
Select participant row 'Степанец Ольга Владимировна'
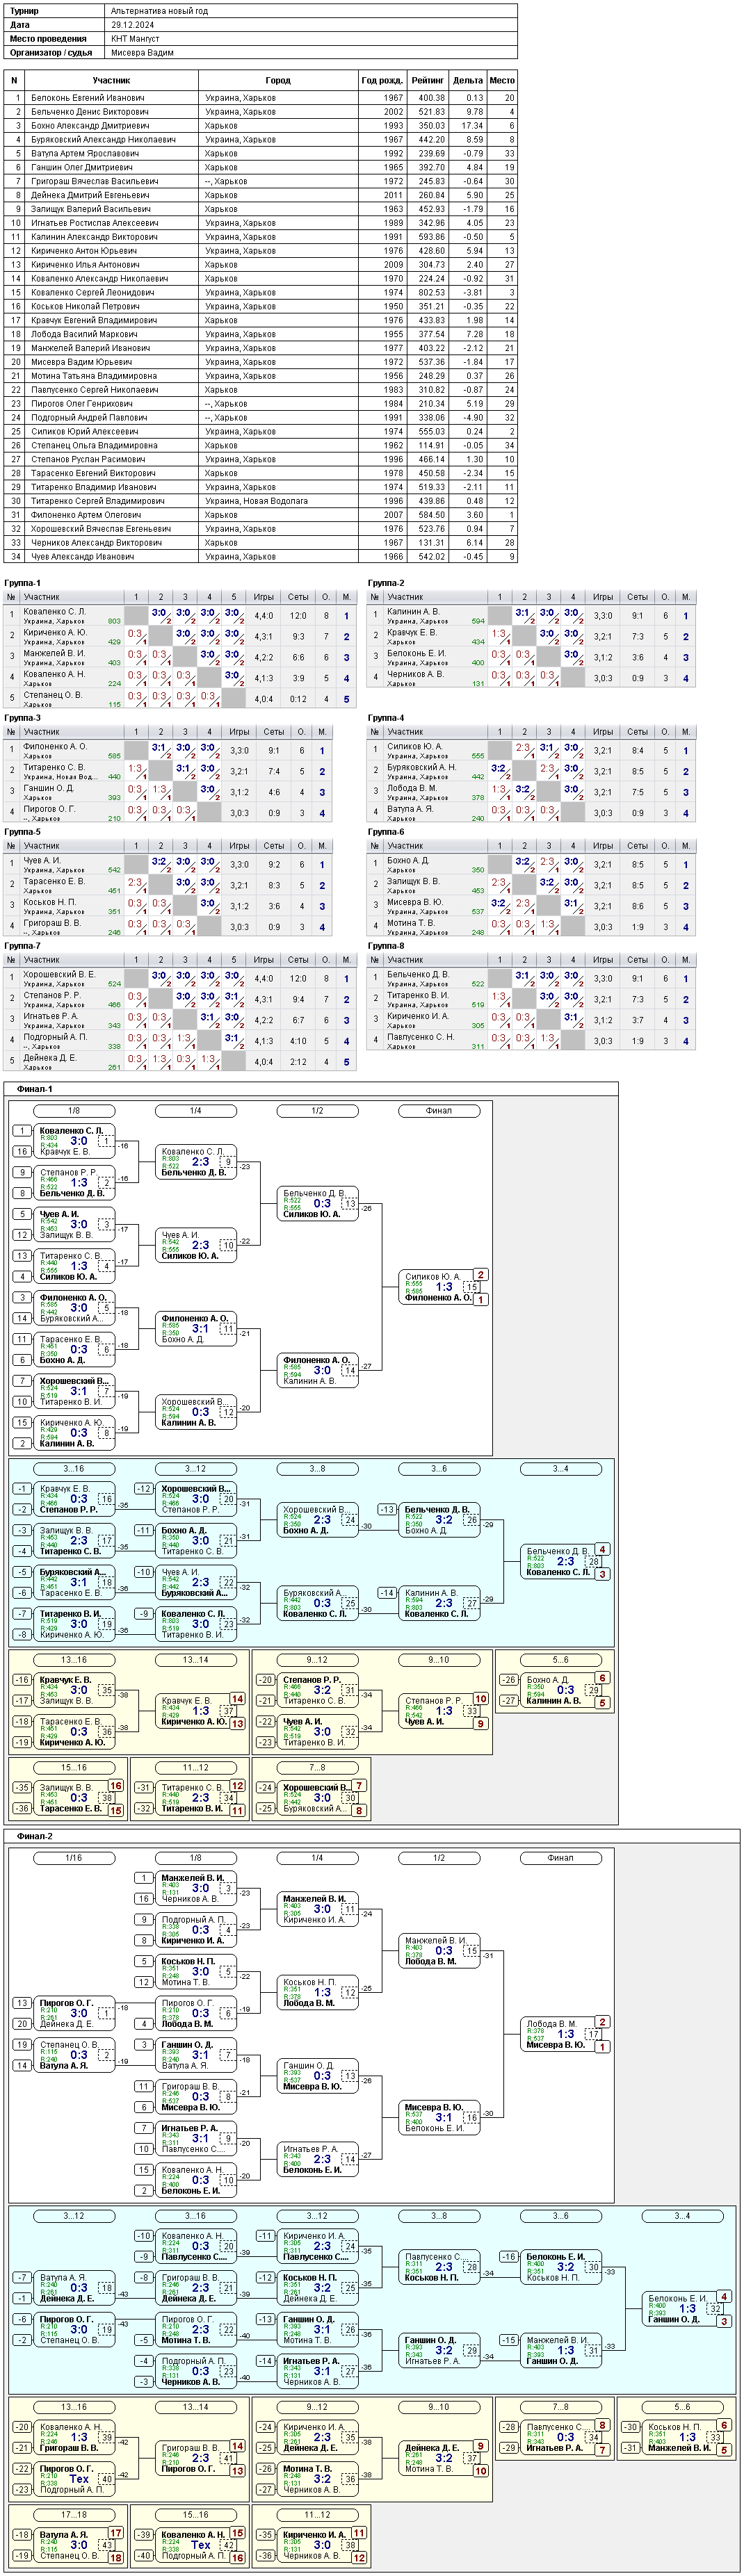tap(261, 445)
